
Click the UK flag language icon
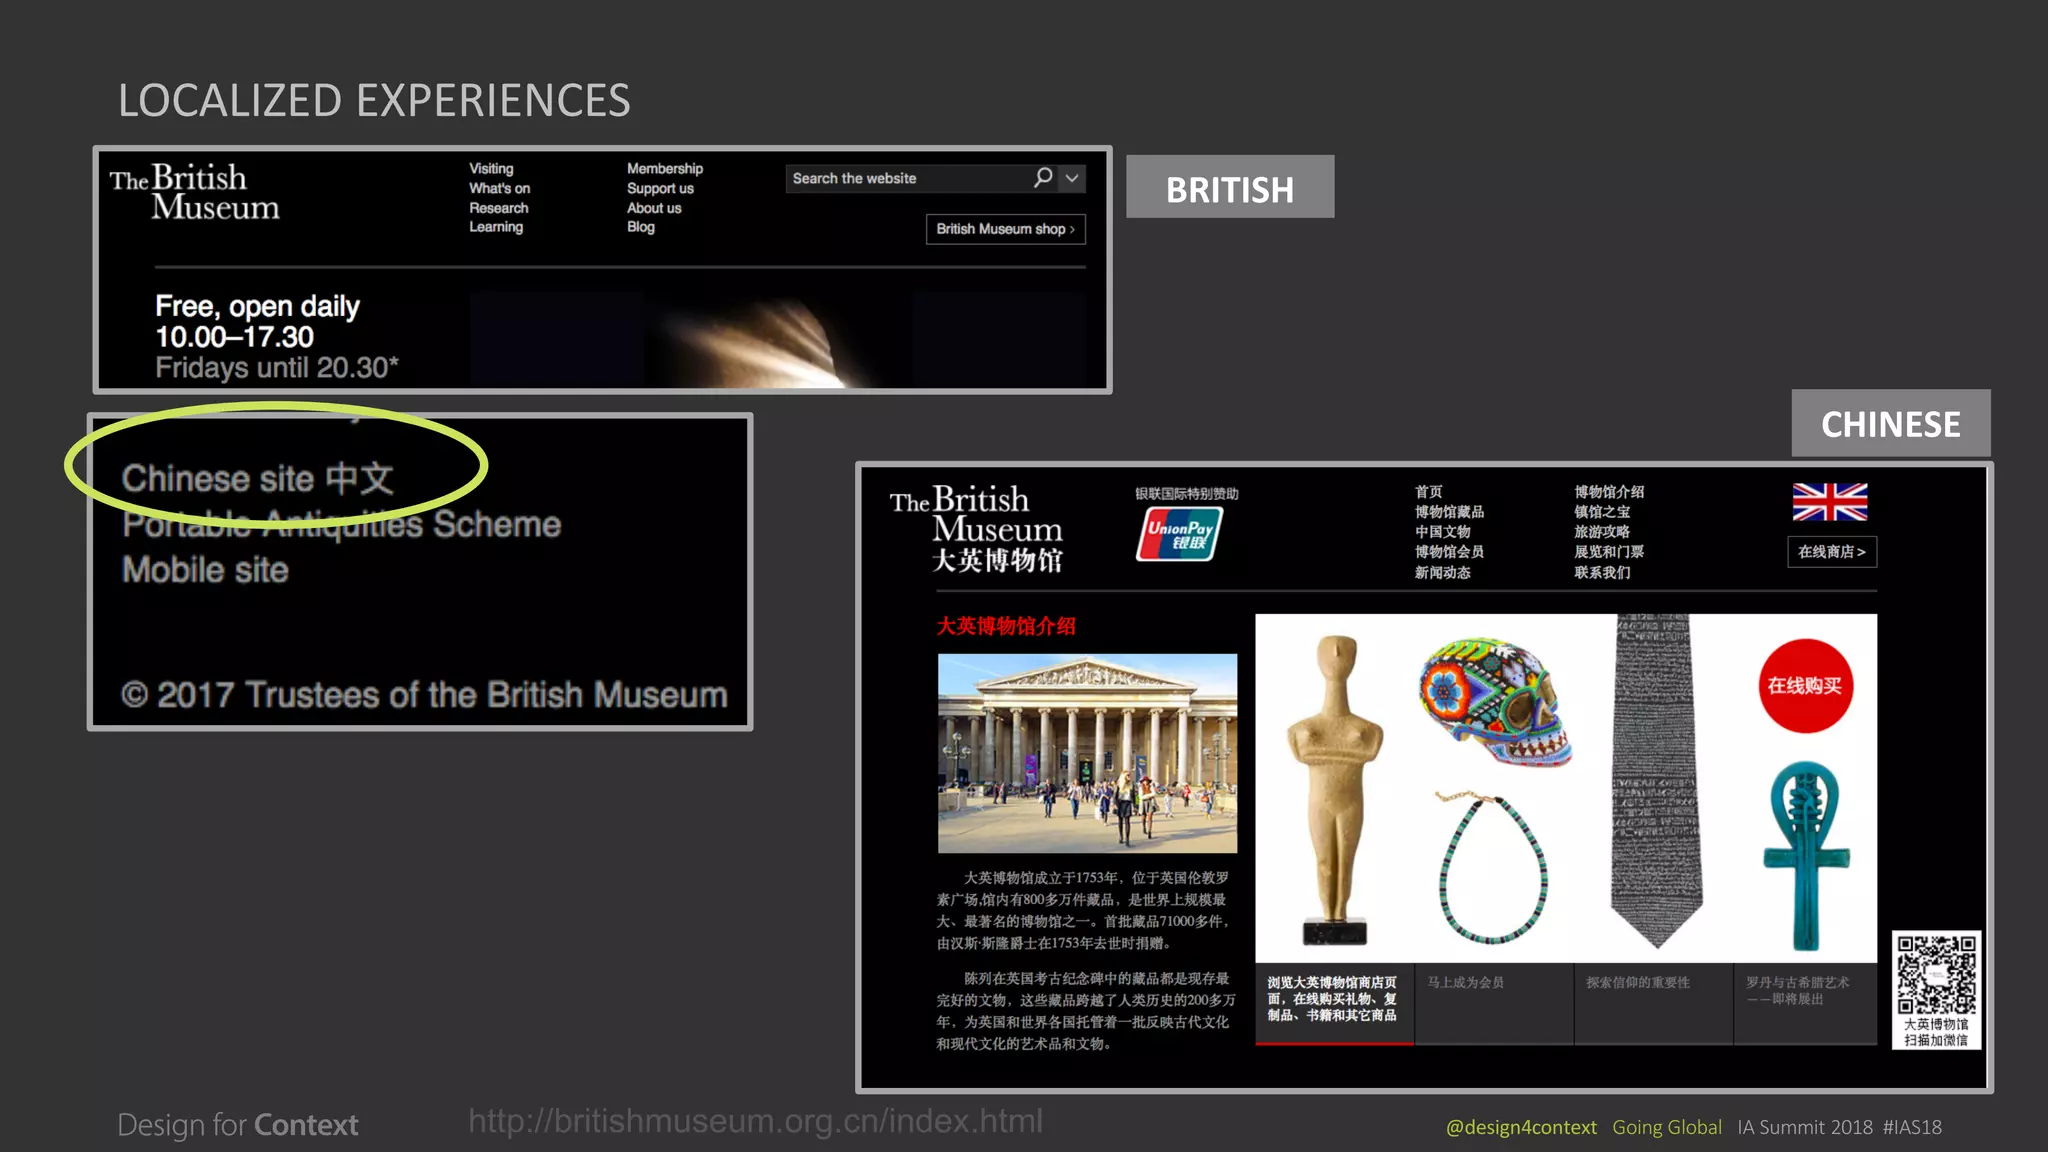click(x=1829, y=502)
